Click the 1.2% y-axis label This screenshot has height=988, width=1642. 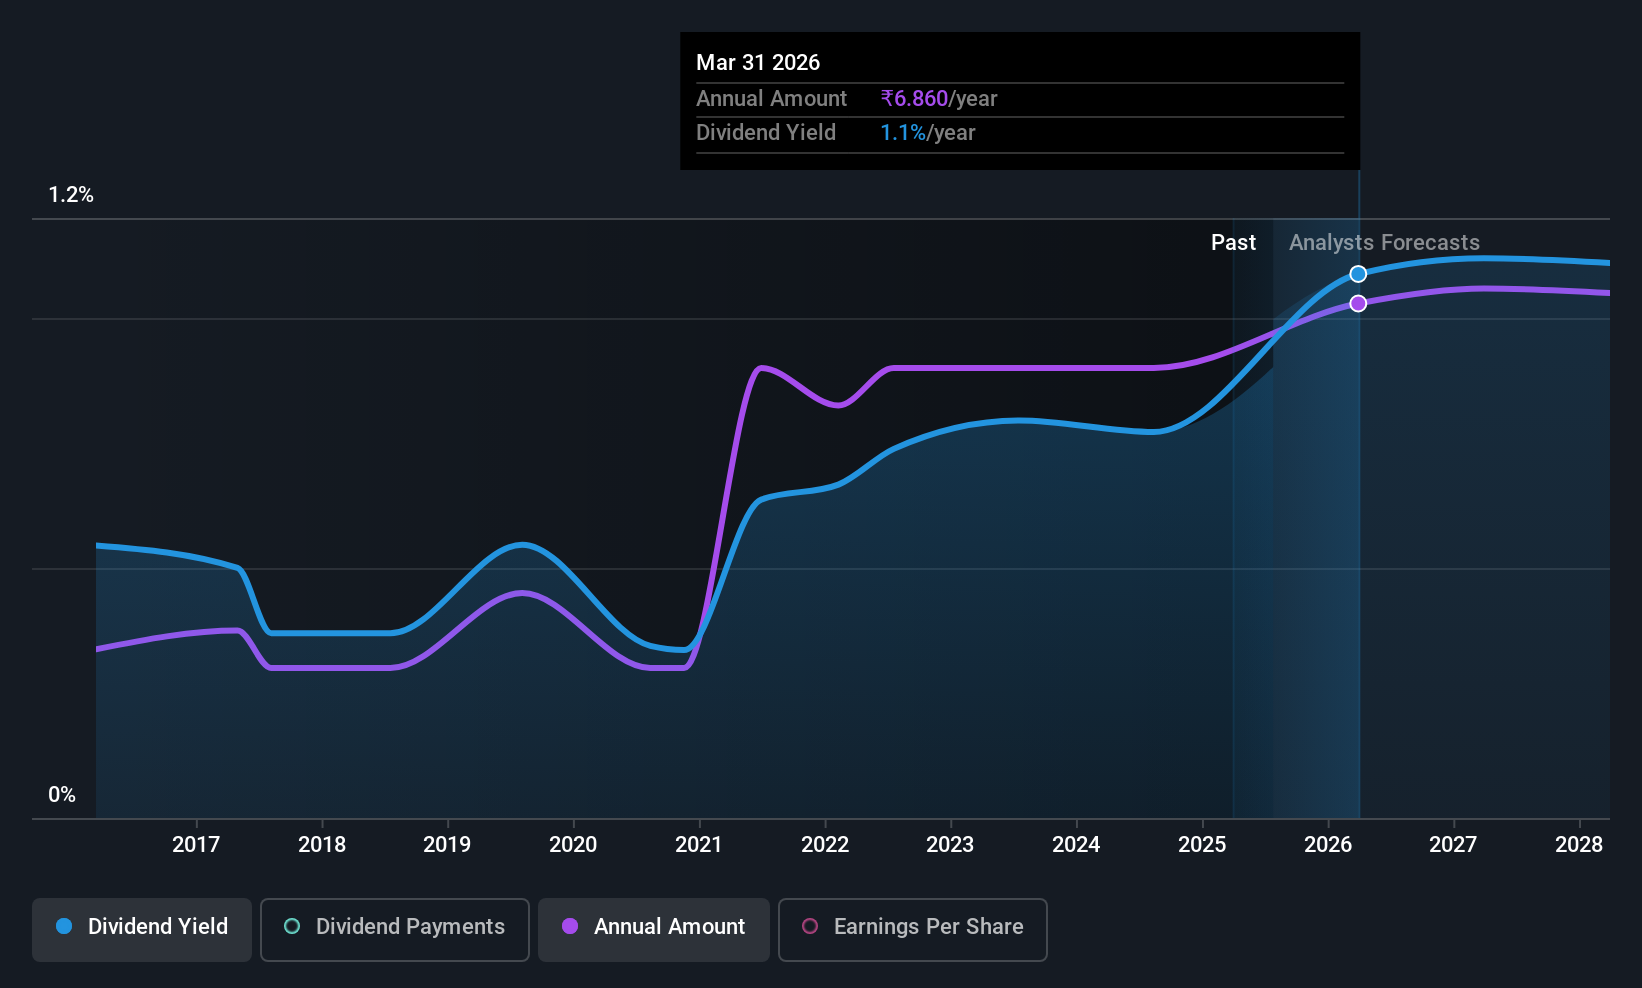pos(71,195)
